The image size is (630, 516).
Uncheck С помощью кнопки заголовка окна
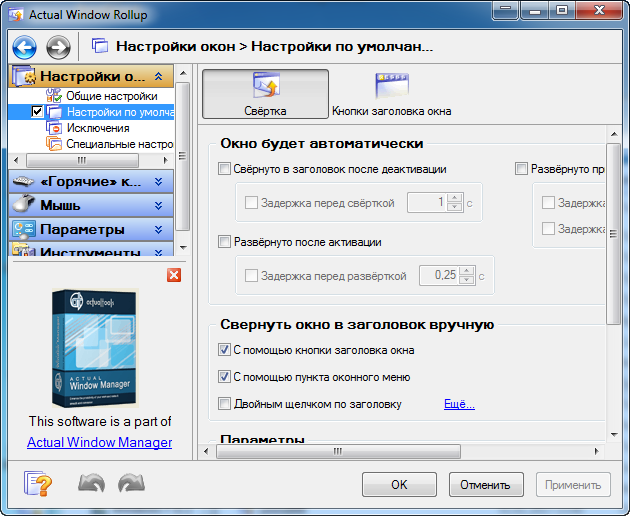pos(225,351)
